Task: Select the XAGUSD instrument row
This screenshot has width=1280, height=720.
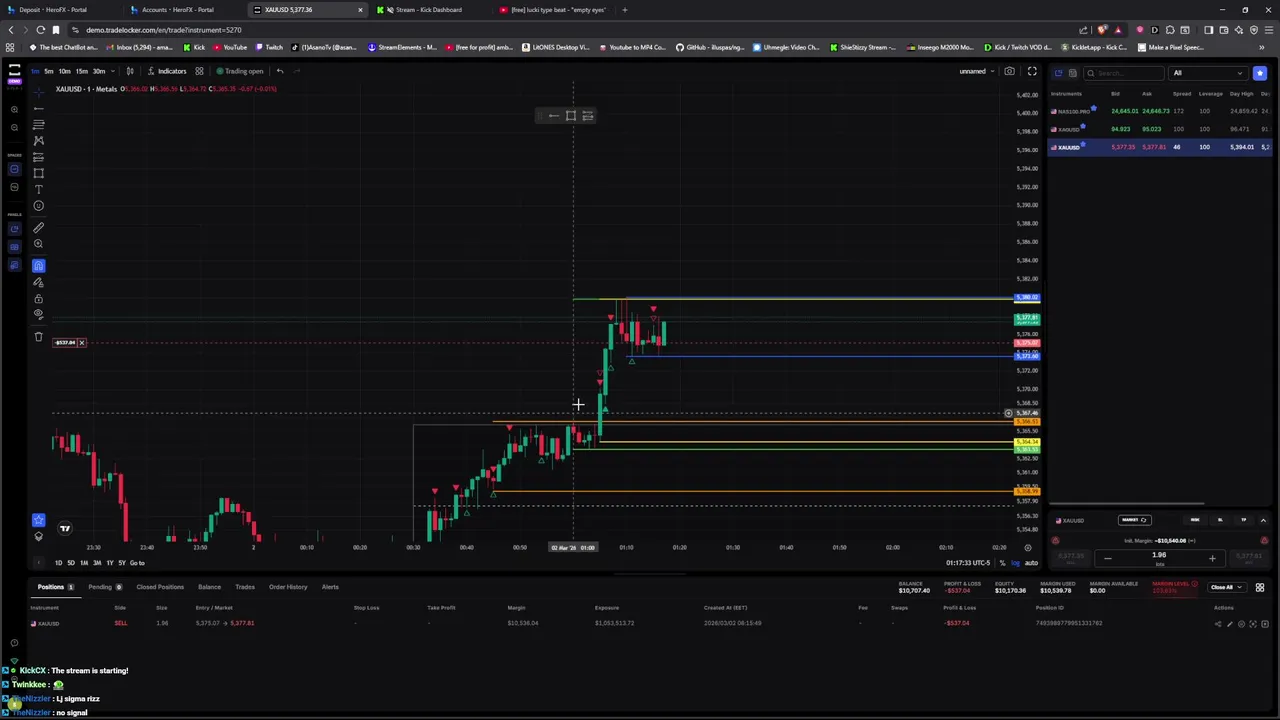Action: tap(1160, 129)
